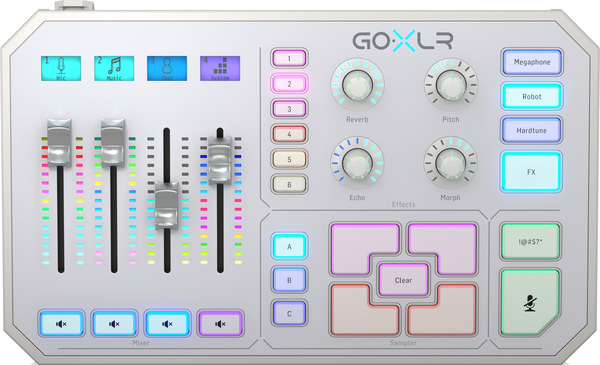The height and width of the screenshot is (365, 600).
Task: Click the Morph knob
Action: coord(451,163)
